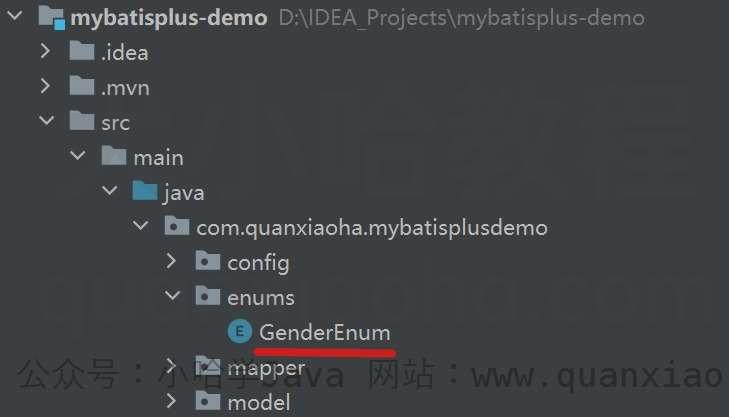The width and height of the screenshot is (729, 417).
Task: Expand the config package arrow
Action: pyautogui.click(x=171, y=261)
